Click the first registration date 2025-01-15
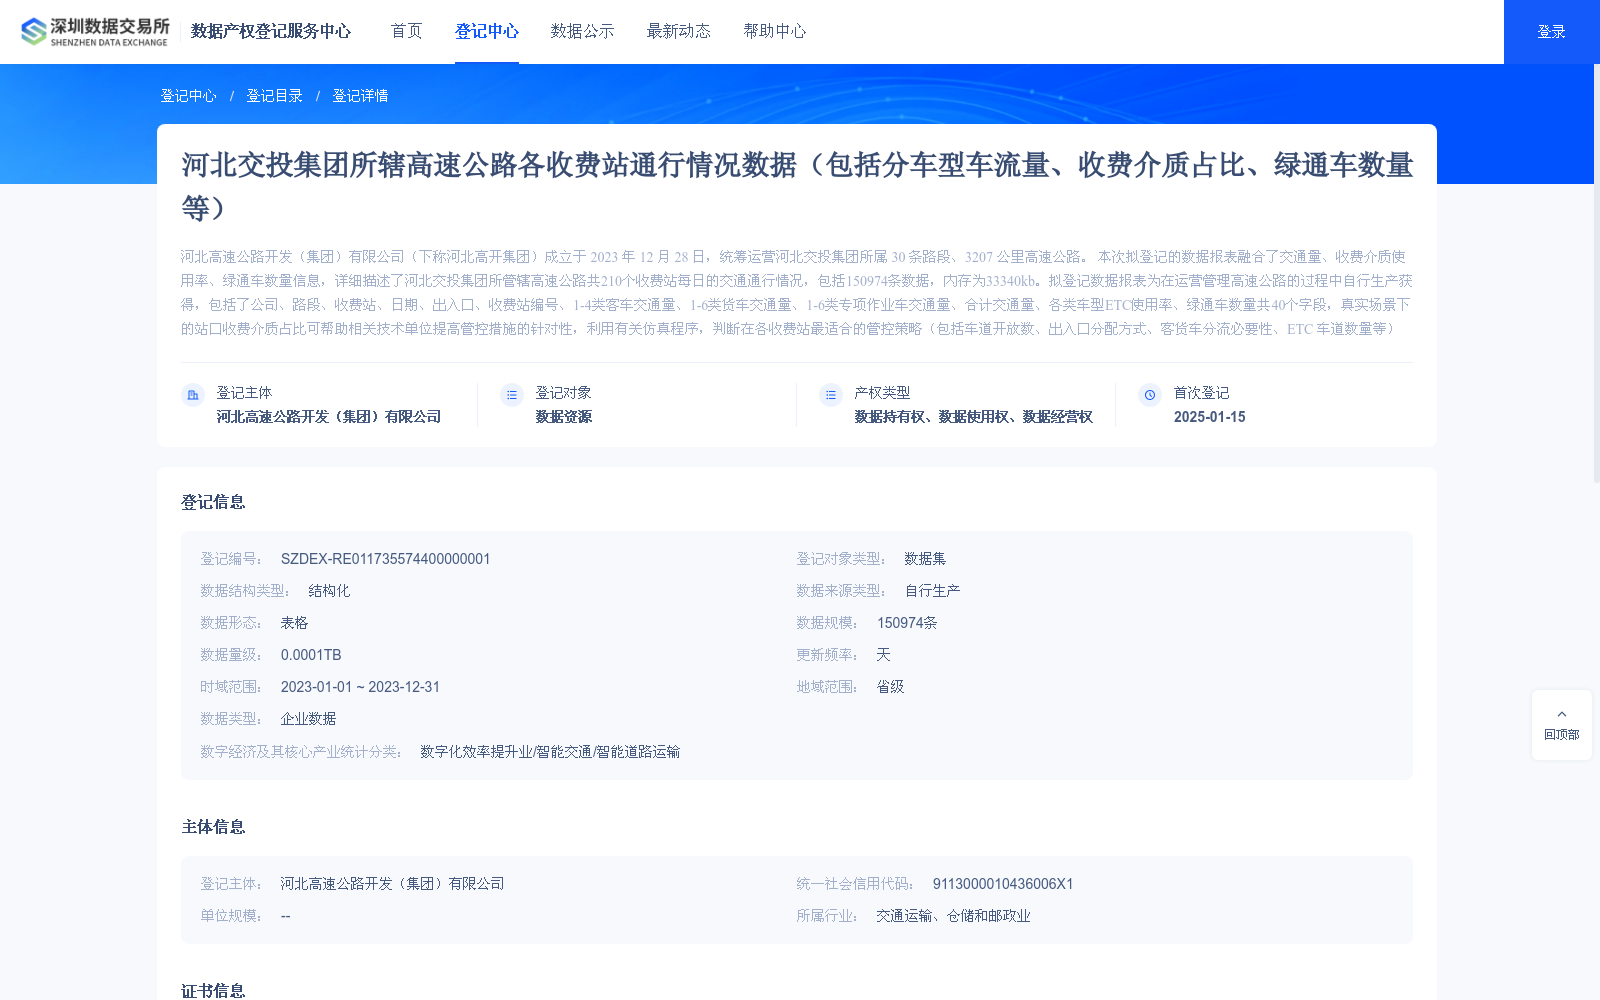The height and width of the screenshot is (1000, 1600). (1209, 417)
